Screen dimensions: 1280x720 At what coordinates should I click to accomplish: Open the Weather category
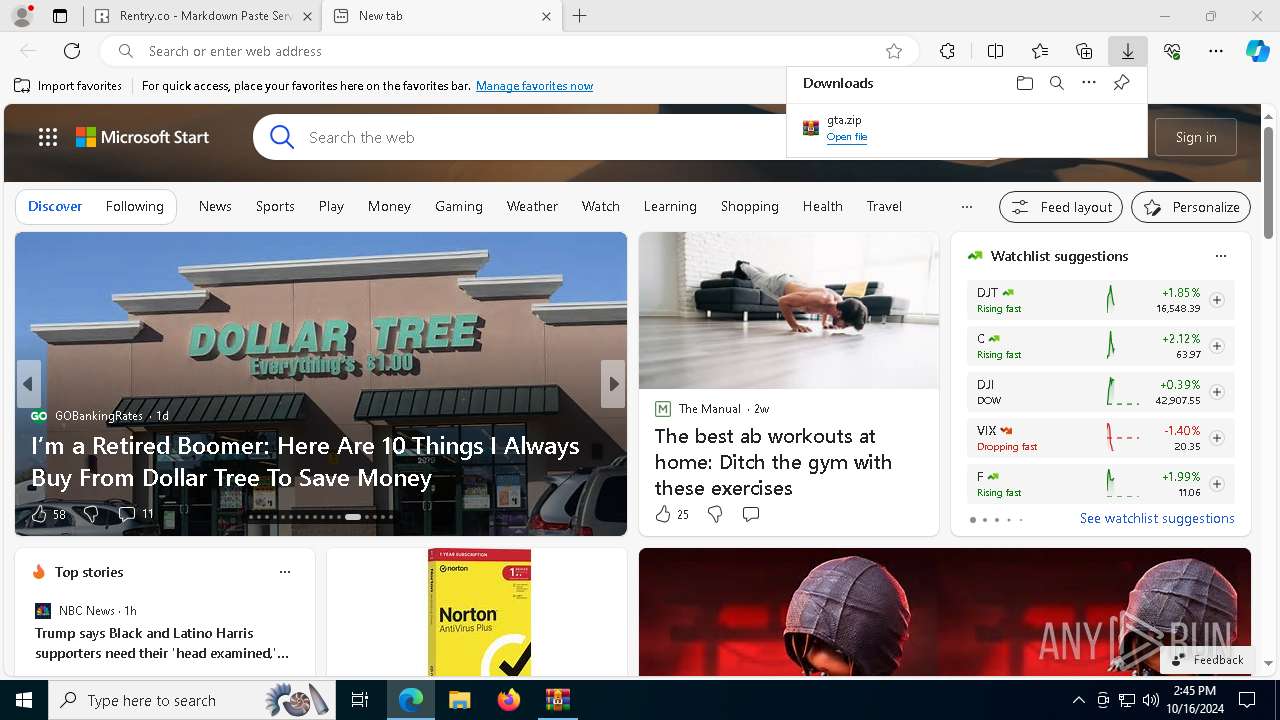(532, 206)
